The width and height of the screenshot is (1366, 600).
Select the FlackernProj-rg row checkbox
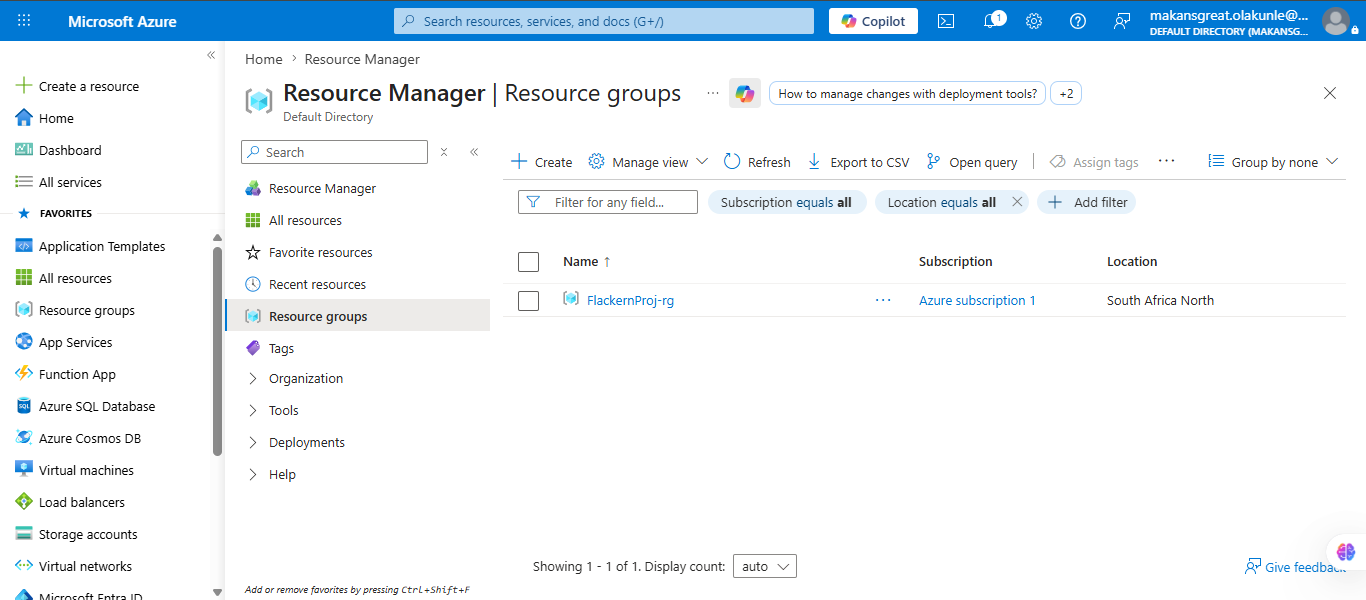click(529, 300)
